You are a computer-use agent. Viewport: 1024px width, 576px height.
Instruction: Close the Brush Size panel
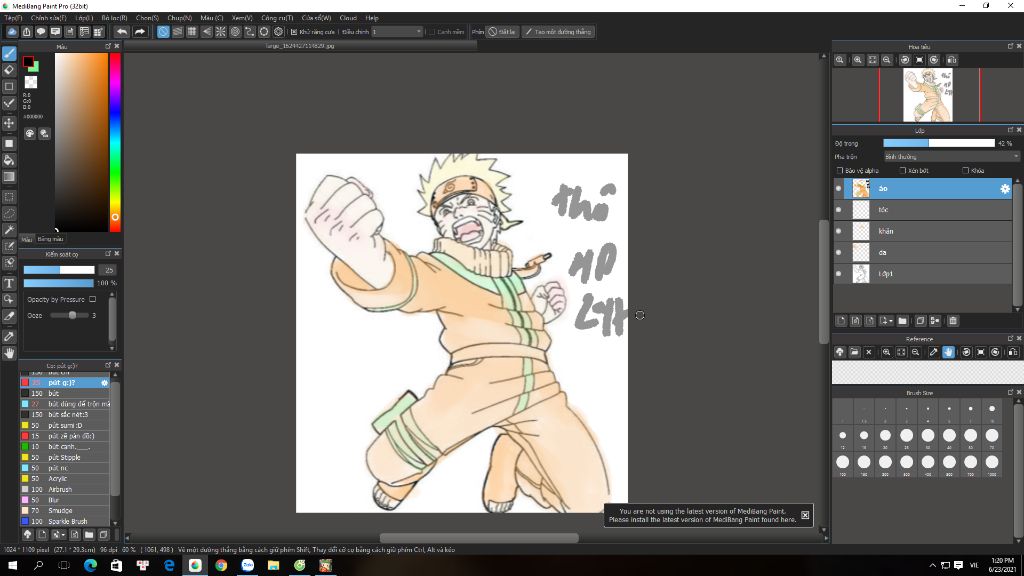pyautogui.click(x=1018, y=392)
